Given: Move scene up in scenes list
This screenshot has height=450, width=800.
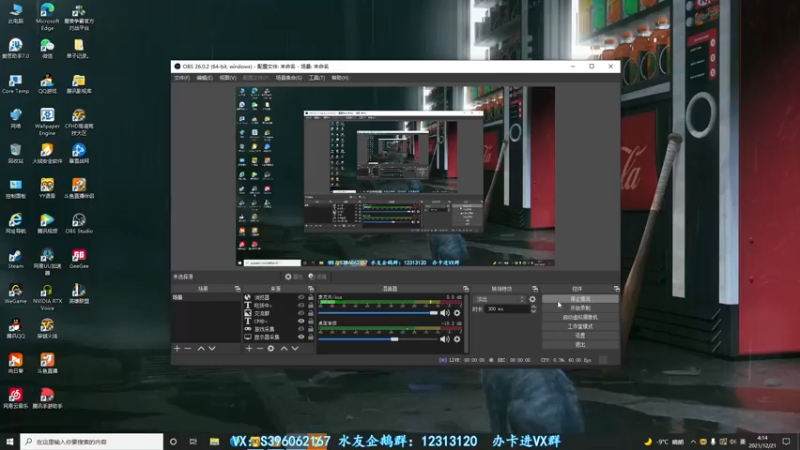Looking at the screenshot, I should pos(201,348).
